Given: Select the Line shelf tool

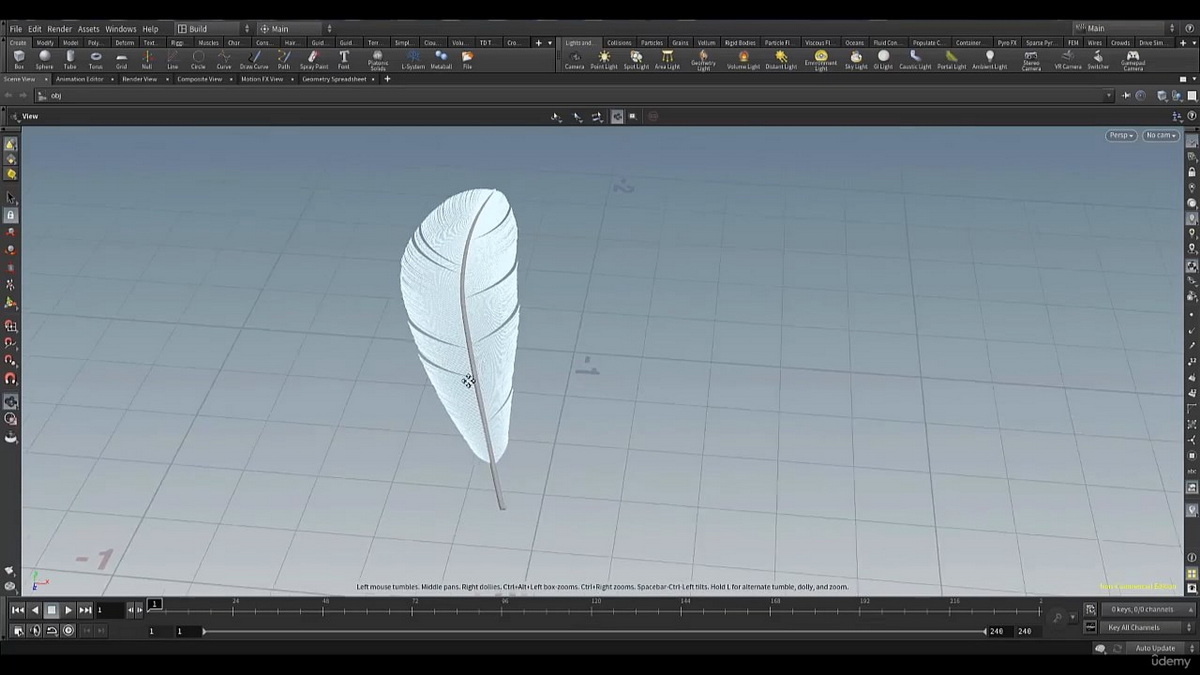Looking at the screenshot, I should 172,60.
